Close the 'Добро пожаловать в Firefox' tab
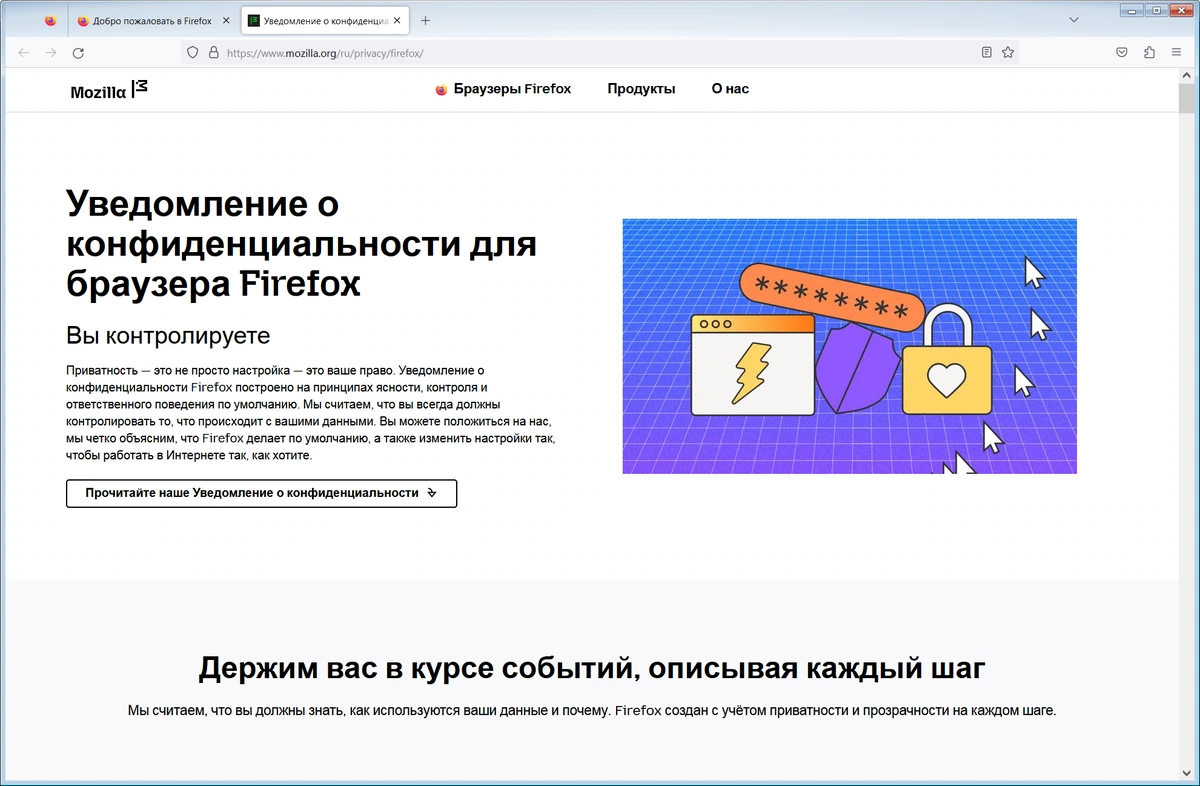Screen dimensions: 1200x786 [x=226, y=20]
